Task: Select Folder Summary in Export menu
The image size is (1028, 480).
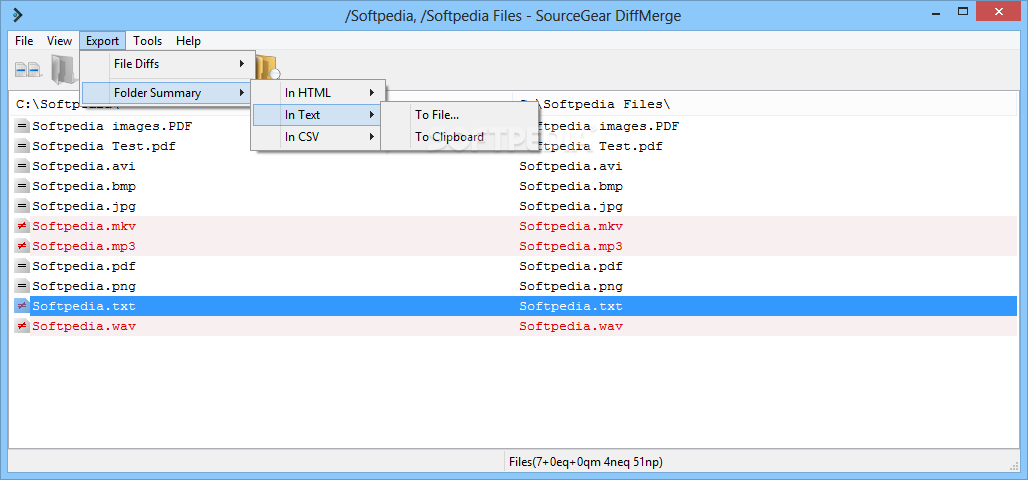Action: [167, 92]
